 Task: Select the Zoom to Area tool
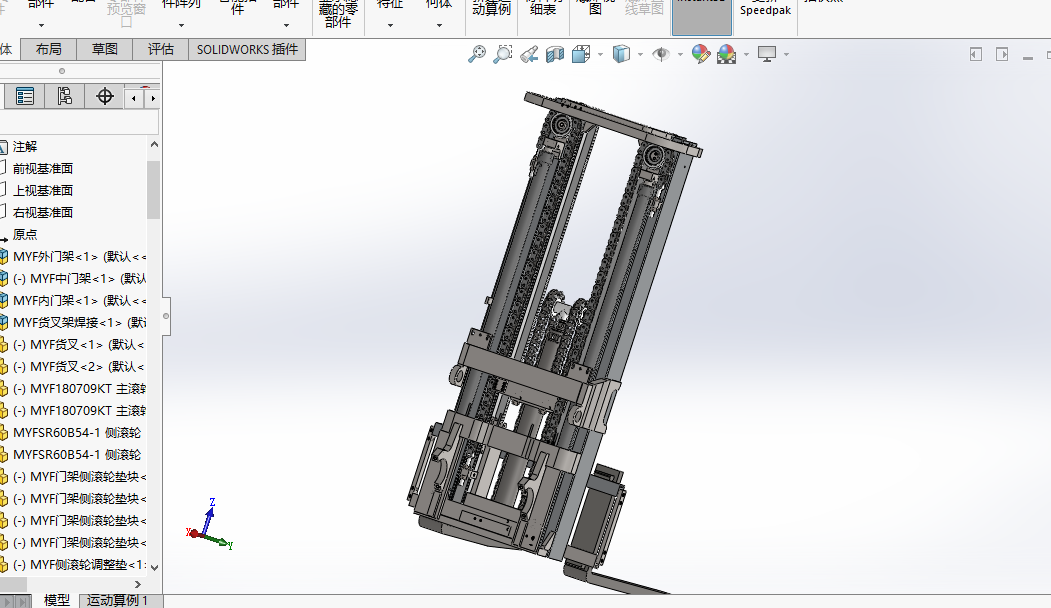(503, 54)
